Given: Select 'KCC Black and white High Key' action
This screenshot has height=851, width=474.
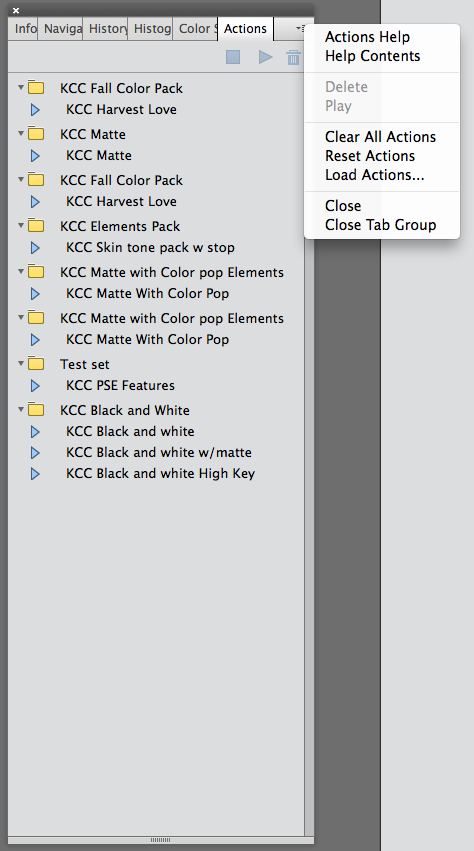Looking at the screenshot, I should 160,473.
